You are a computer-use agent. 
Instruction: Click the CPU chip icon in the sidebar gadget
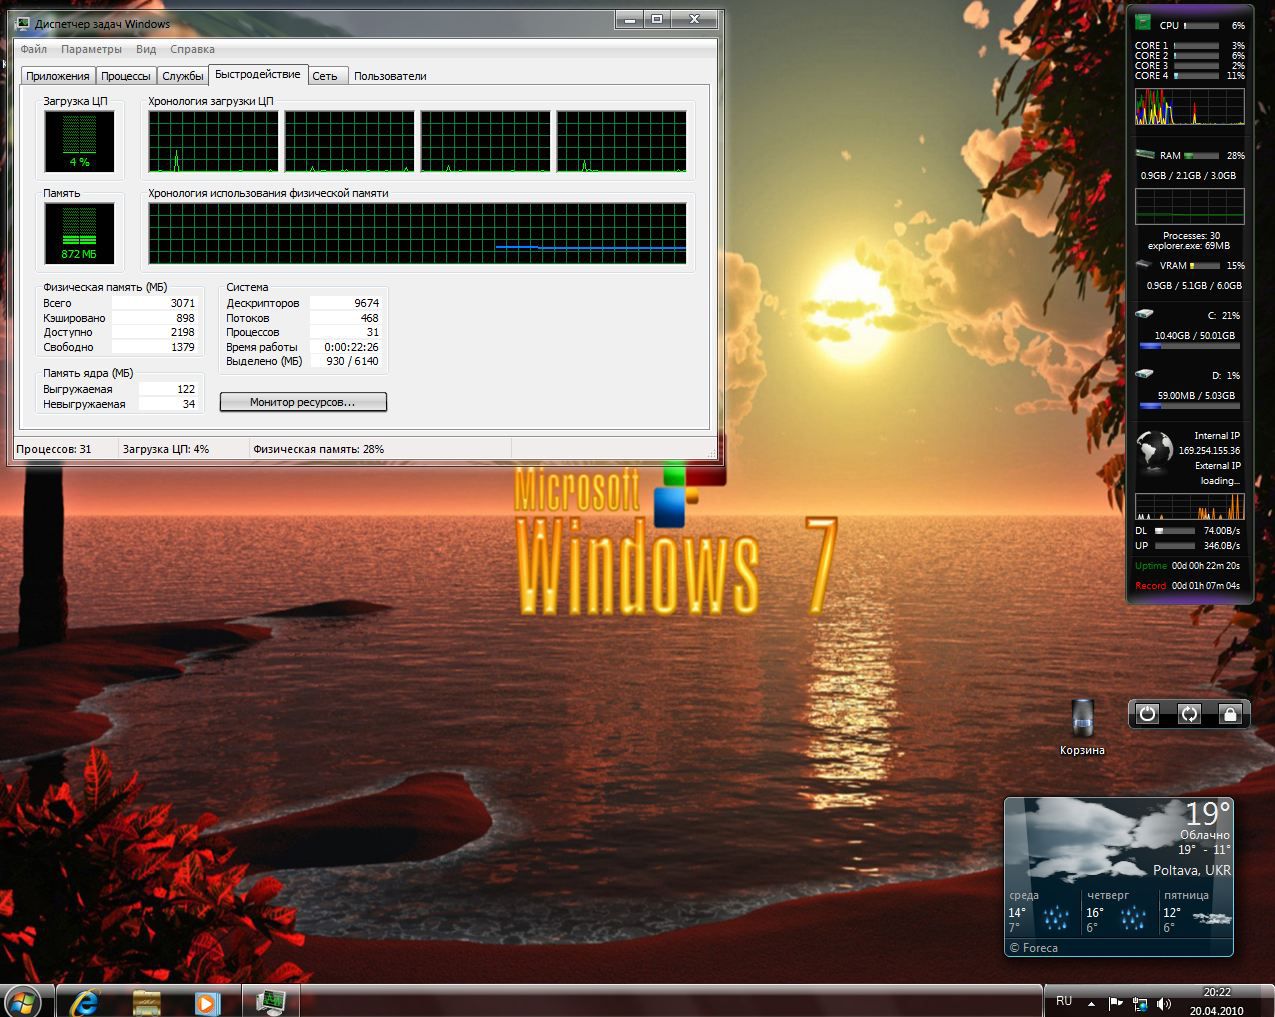tap(1142, 23)
